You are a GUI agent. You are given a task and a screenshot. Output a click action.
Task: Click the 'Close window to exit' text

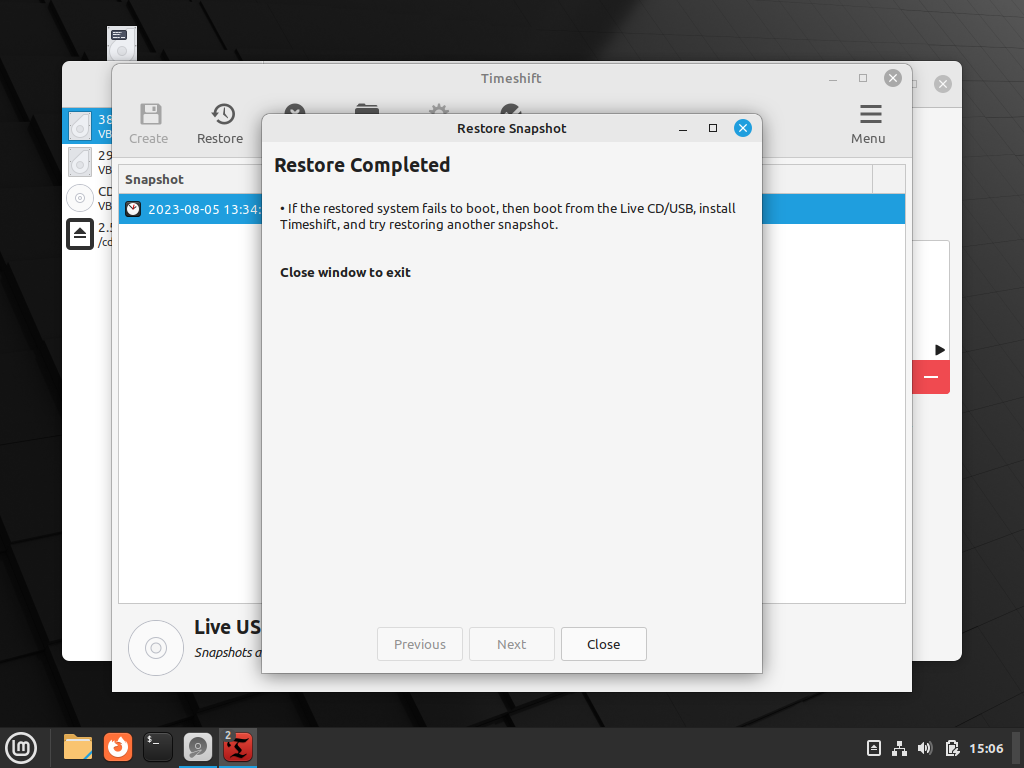tap(345, 272)
